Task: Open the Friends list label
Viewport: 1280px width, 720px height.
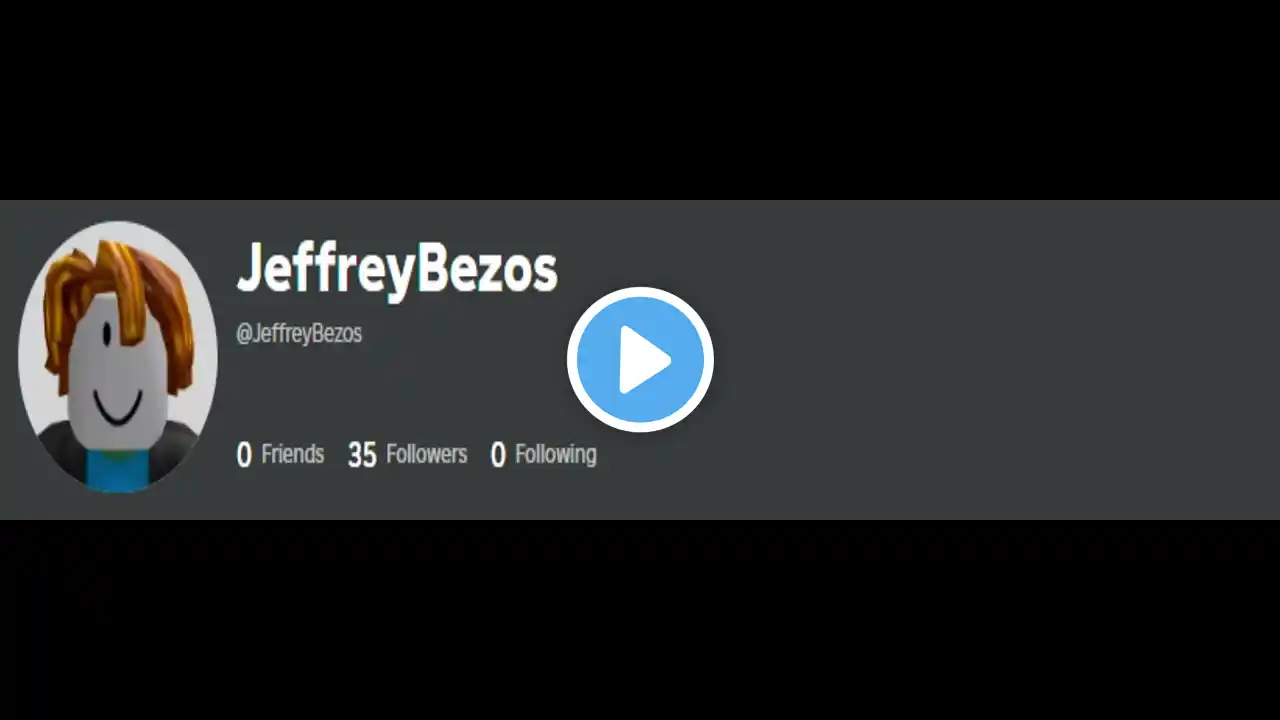Action: tap(293, 454)
